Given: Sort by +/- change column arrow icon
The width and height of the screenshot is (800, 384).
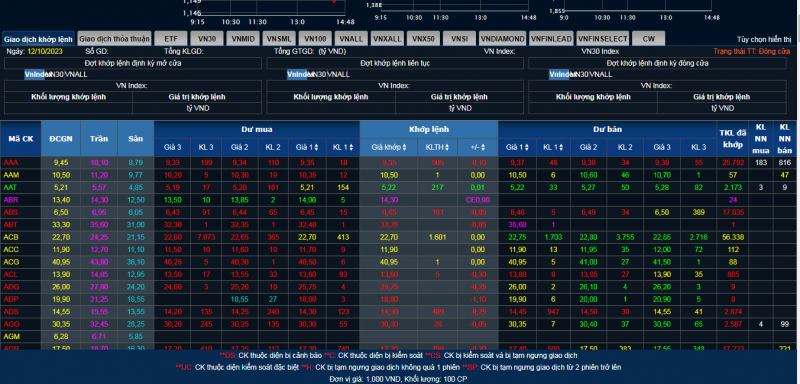Looking at the screenshot, I should 484,147.
